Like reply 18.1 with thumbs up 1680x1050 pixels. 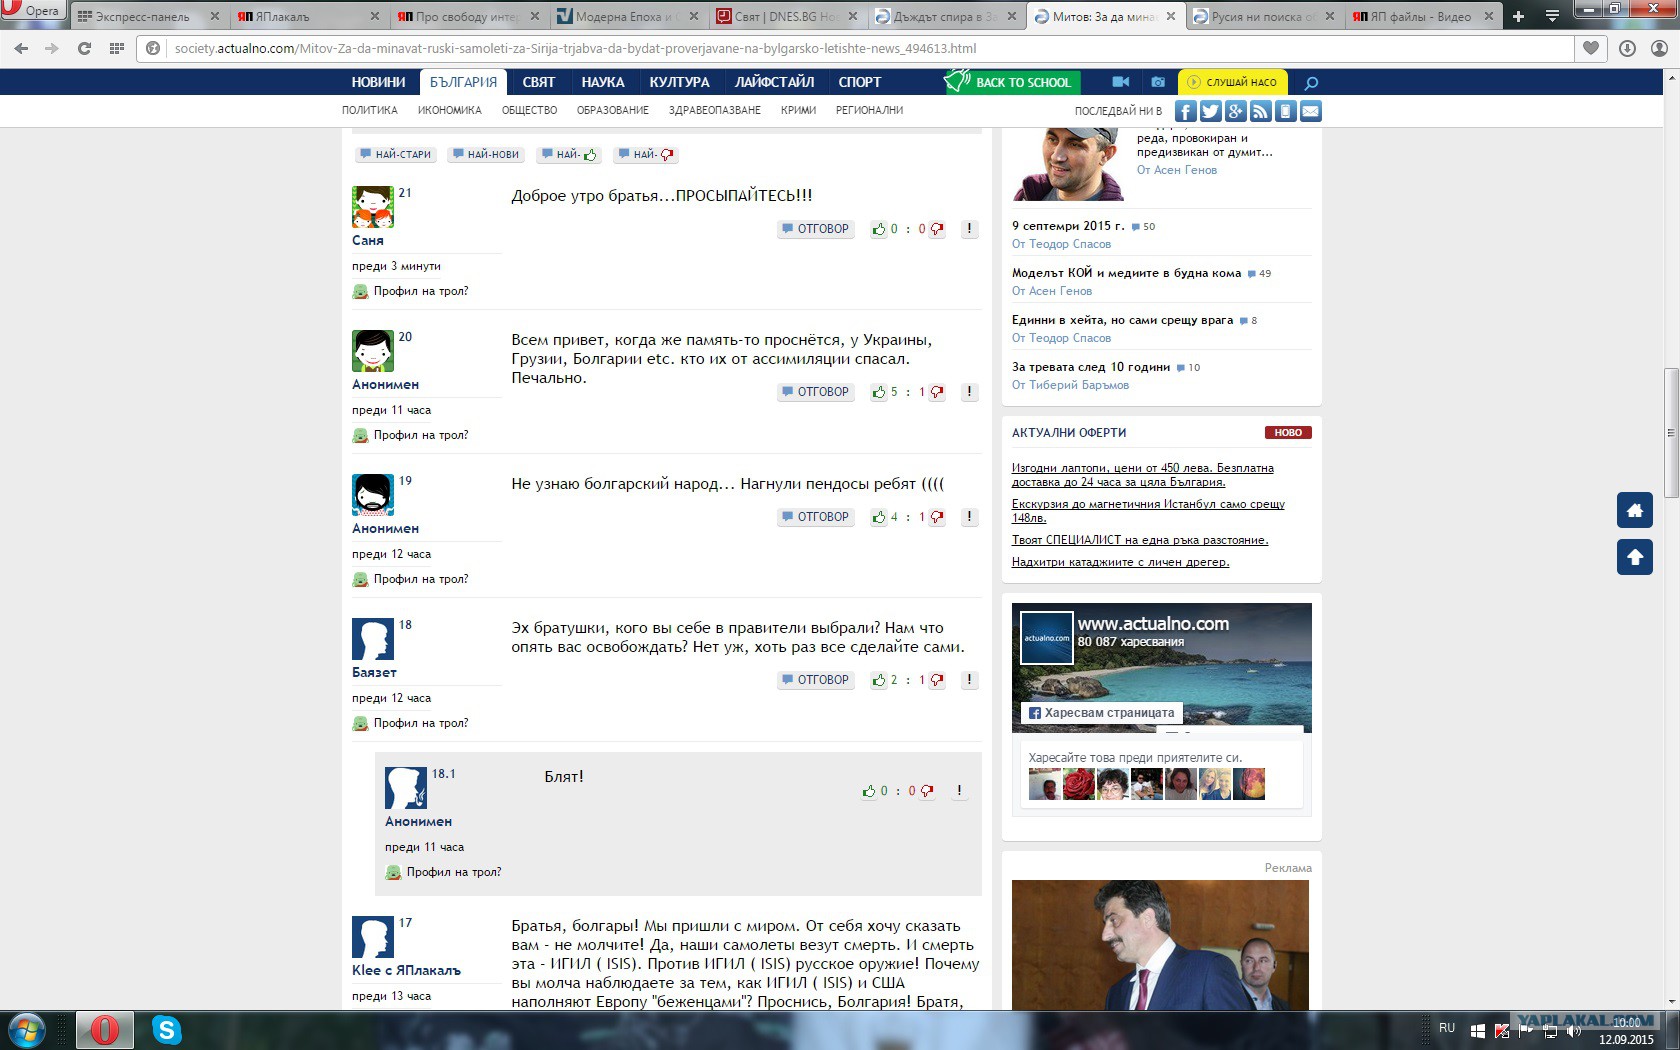(869, 791)
